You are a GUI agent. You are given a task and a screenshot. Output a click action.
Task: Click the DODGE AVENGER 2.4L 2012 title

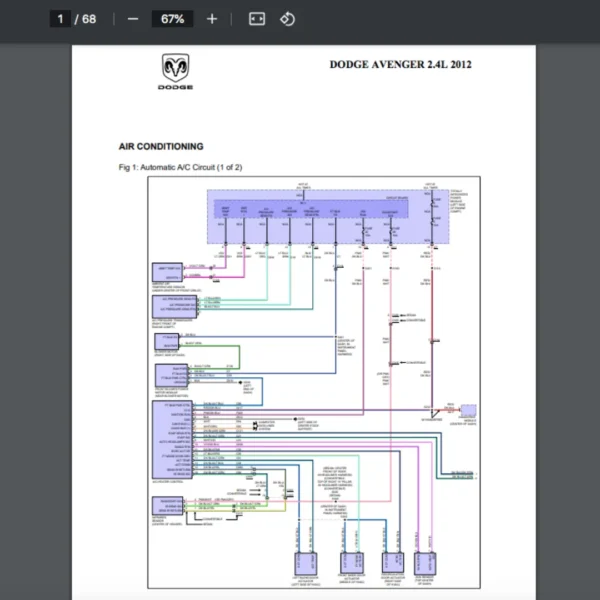(x=400, y=65)
